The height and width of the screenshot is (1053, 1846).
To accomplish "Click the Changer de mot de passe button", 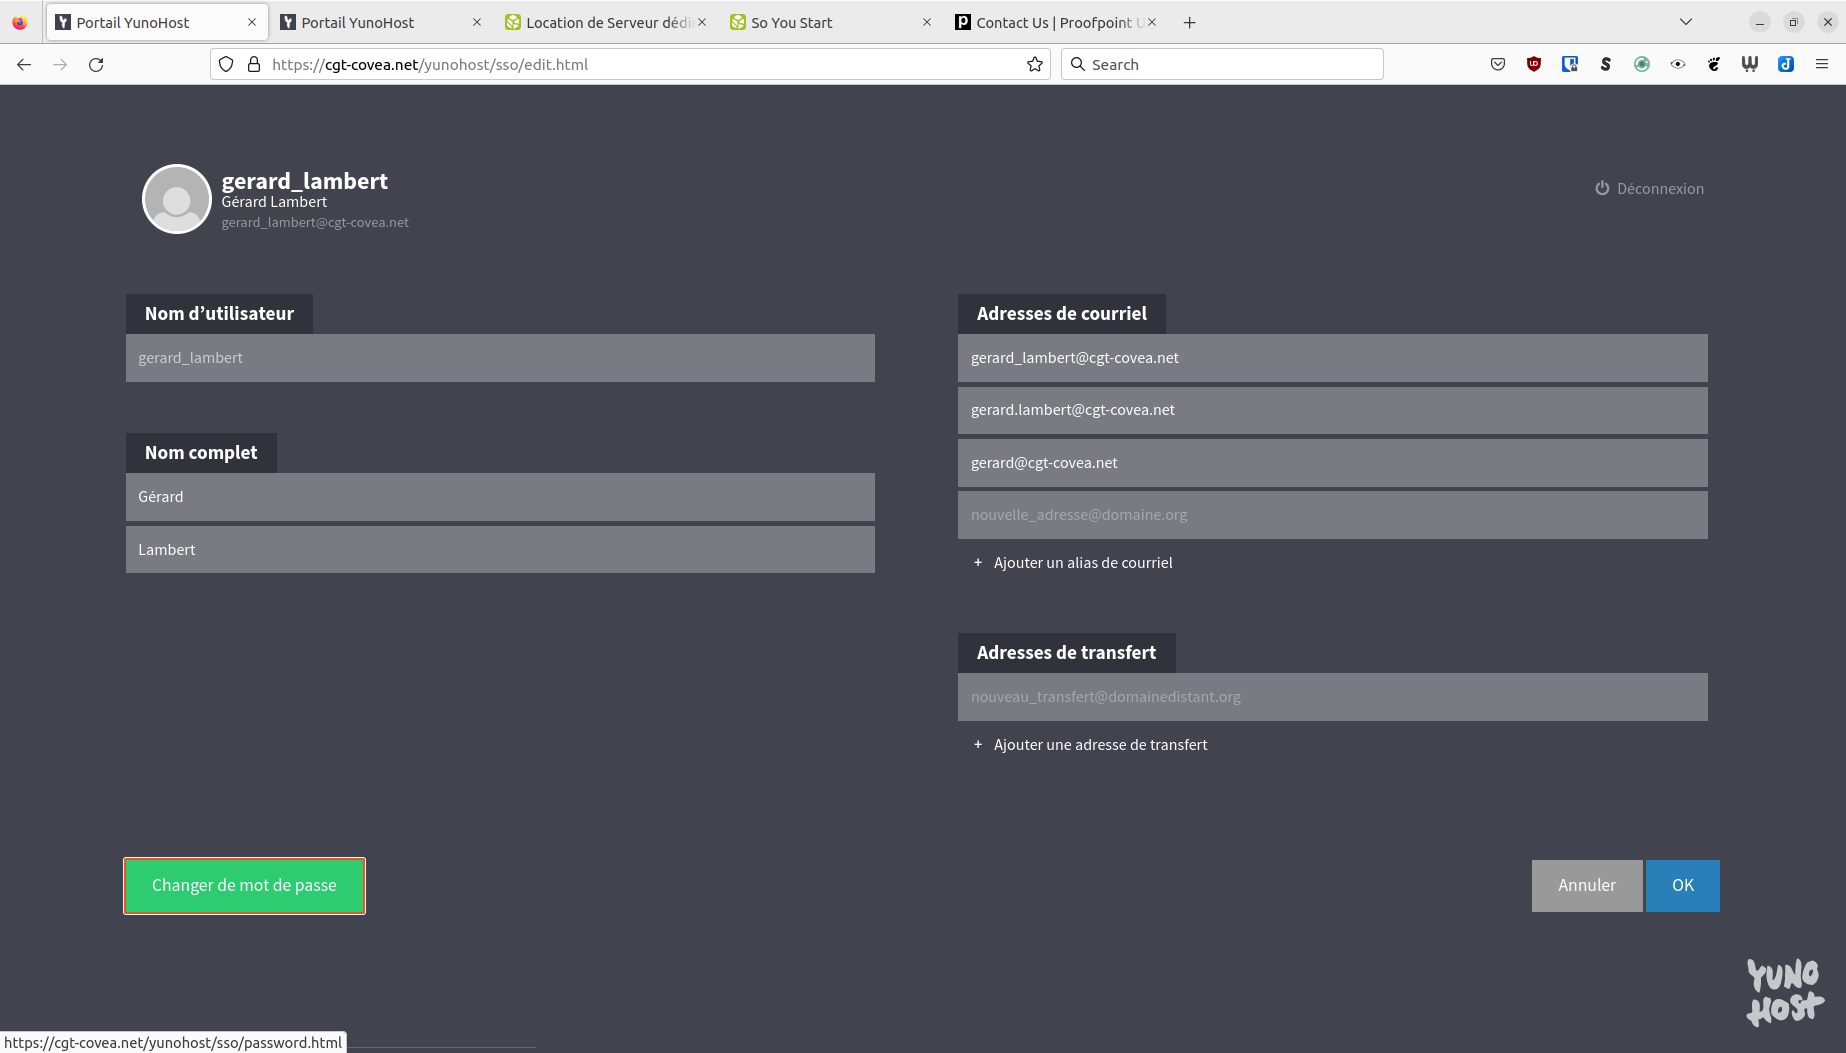I will point(244,886).
